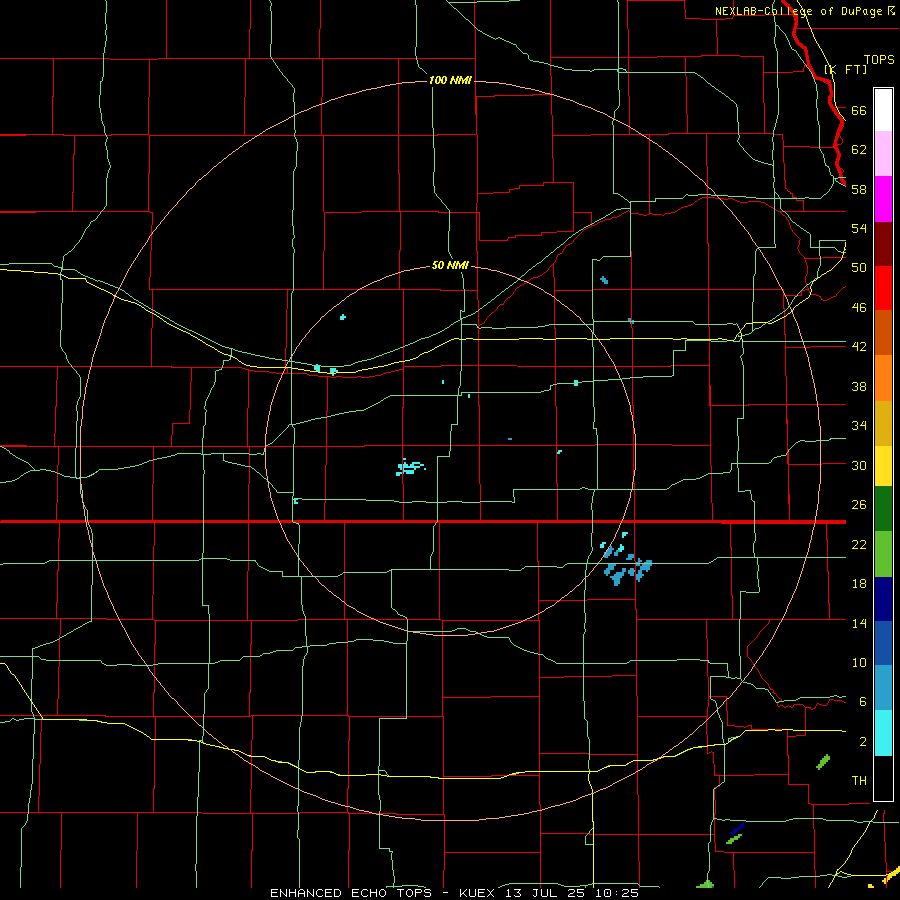Click the 42 legend value
The width and height of the screenshot is (900, 900).
859,347
